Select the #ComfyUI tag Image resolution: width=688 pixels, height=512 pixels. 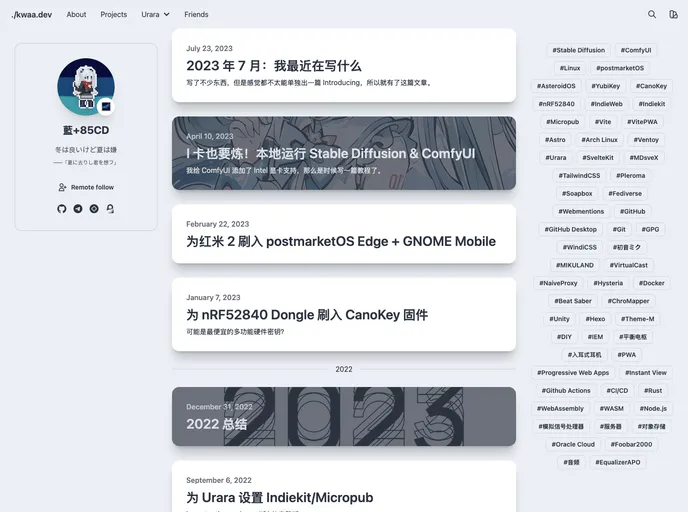tap(636, 50)
